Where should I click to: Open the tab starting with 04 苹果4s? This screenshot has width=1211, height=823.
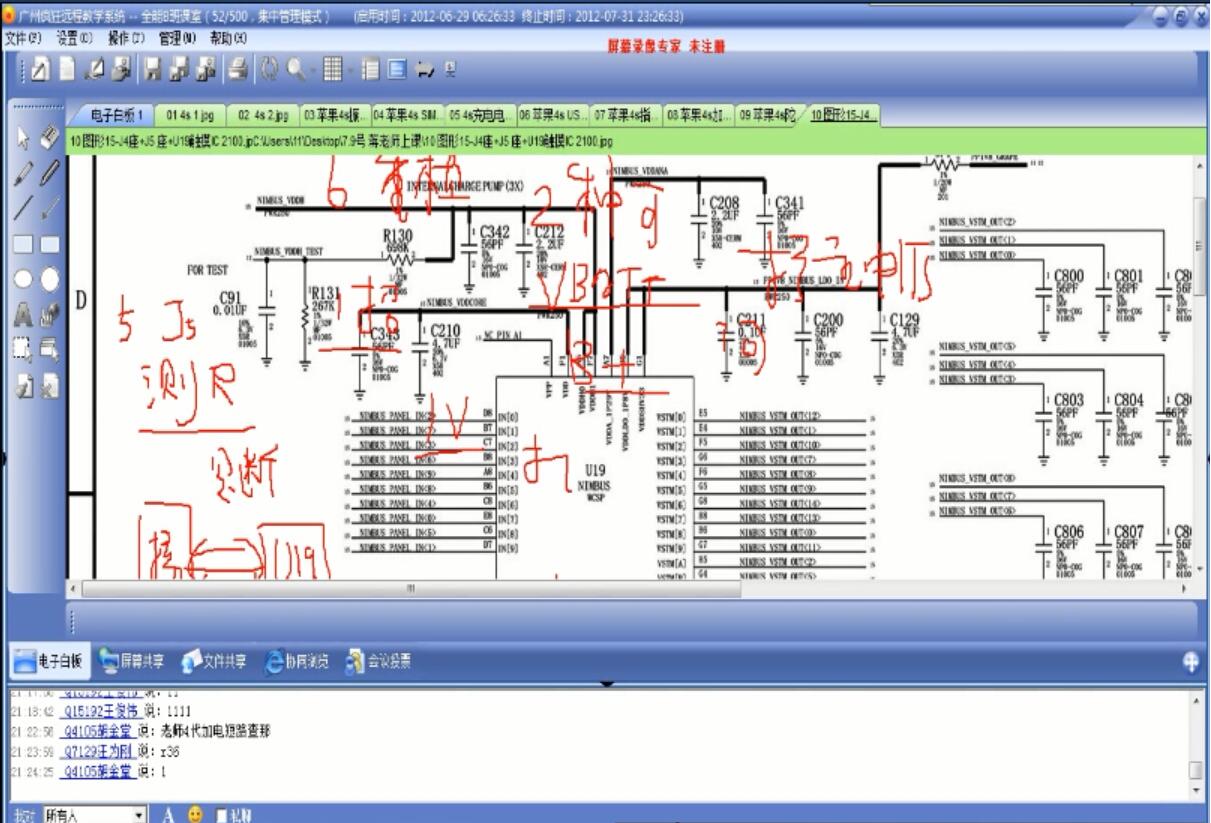[x=407, y=115]
